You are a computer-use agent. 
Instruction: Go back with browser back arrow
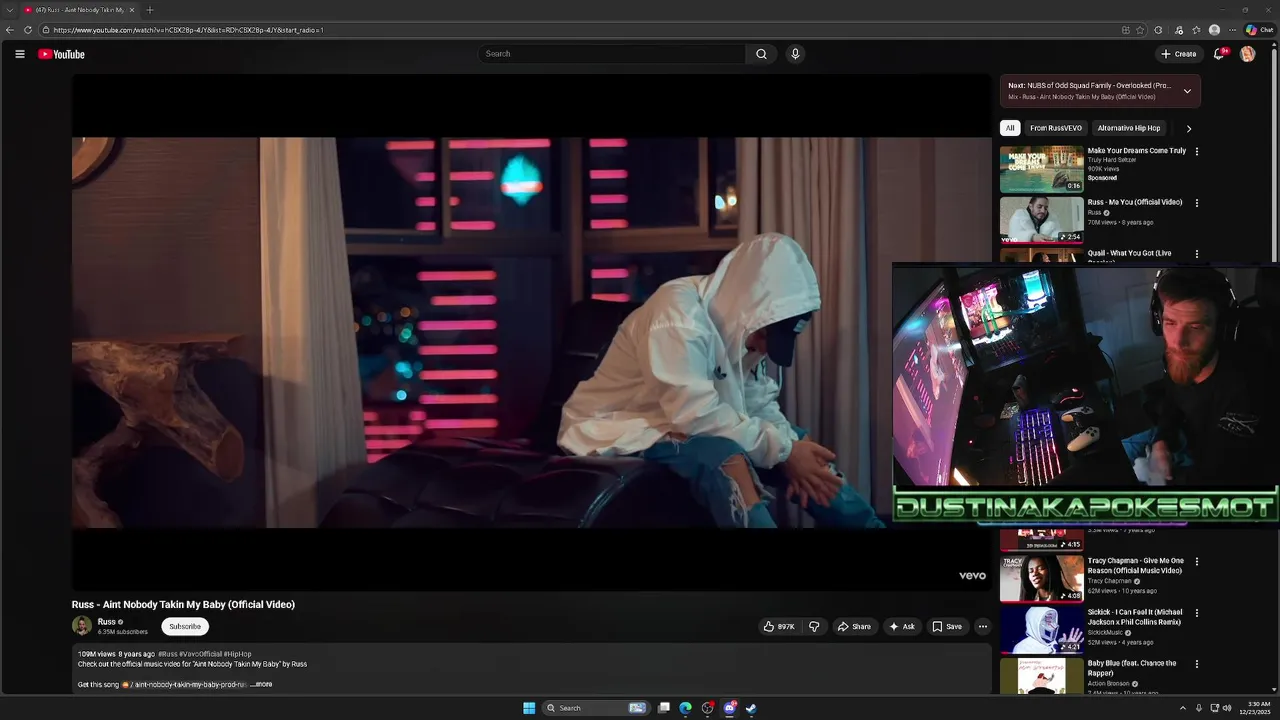(x=10, y=30)
